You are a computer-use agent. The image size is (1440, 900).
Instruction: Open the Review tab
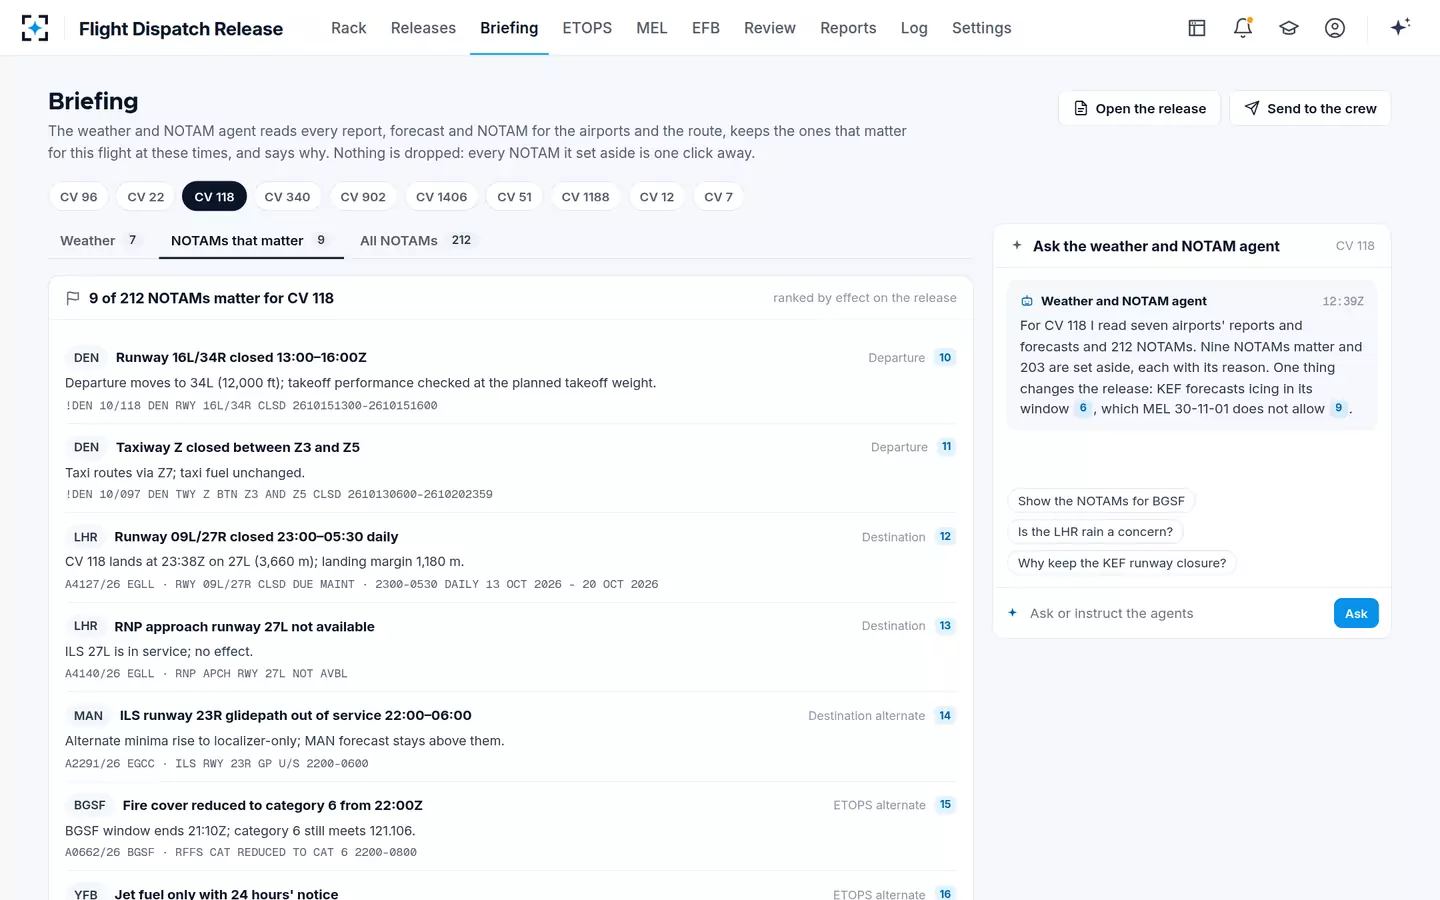[770, 28]
